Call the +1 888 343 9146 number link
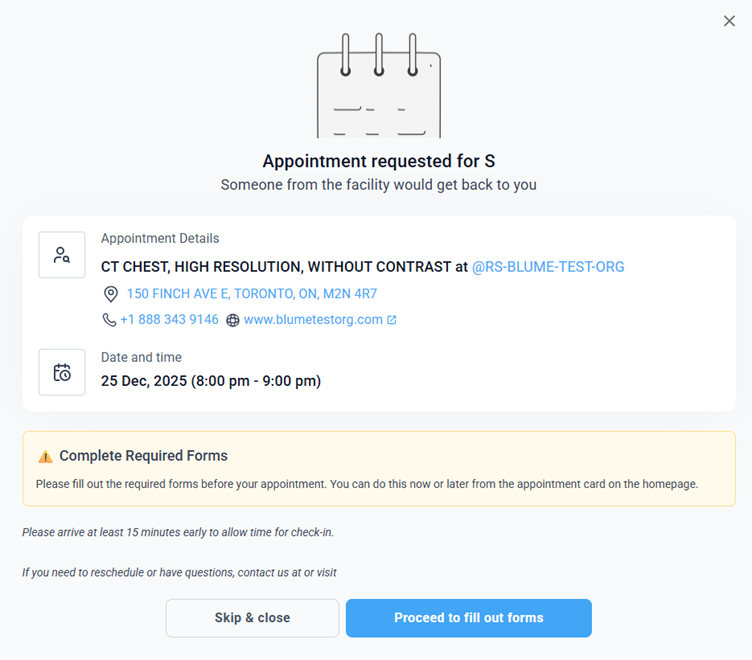The height and width of the screenshot is (660, 752). coord(169,320)
